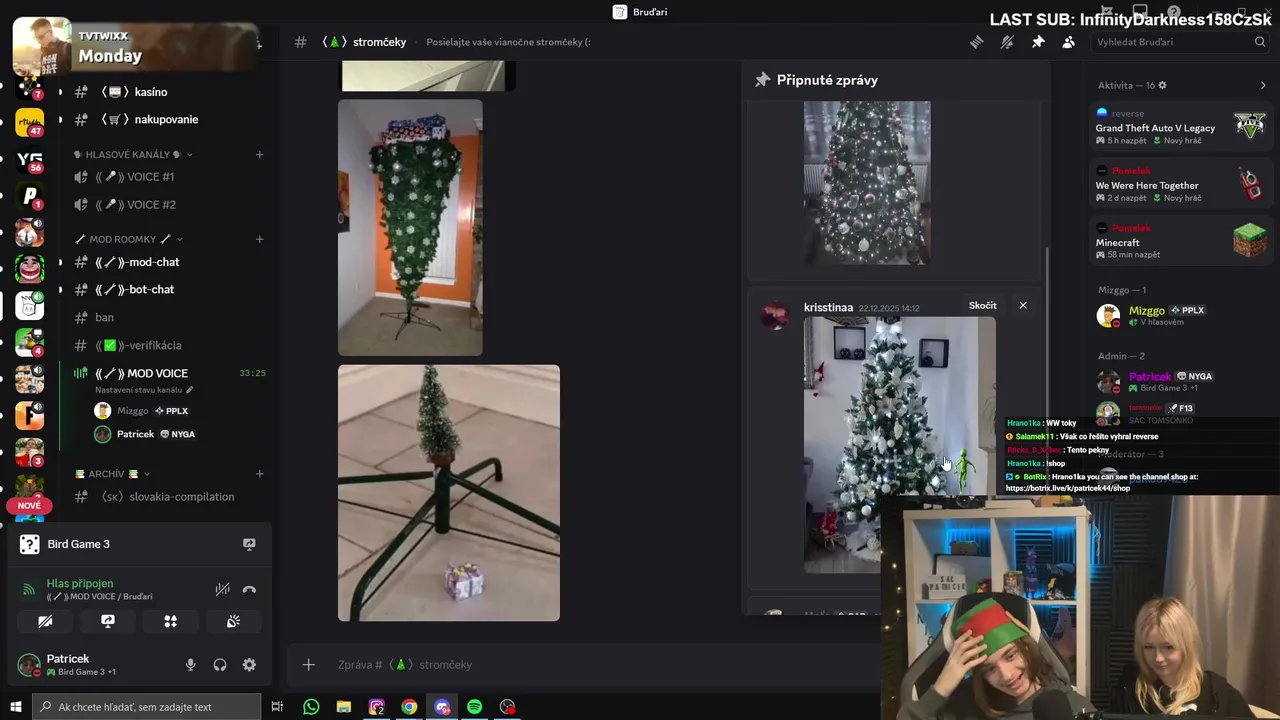Start screen share from voice controls
This screenshot has height=720, width=1280.
[108, 621]
